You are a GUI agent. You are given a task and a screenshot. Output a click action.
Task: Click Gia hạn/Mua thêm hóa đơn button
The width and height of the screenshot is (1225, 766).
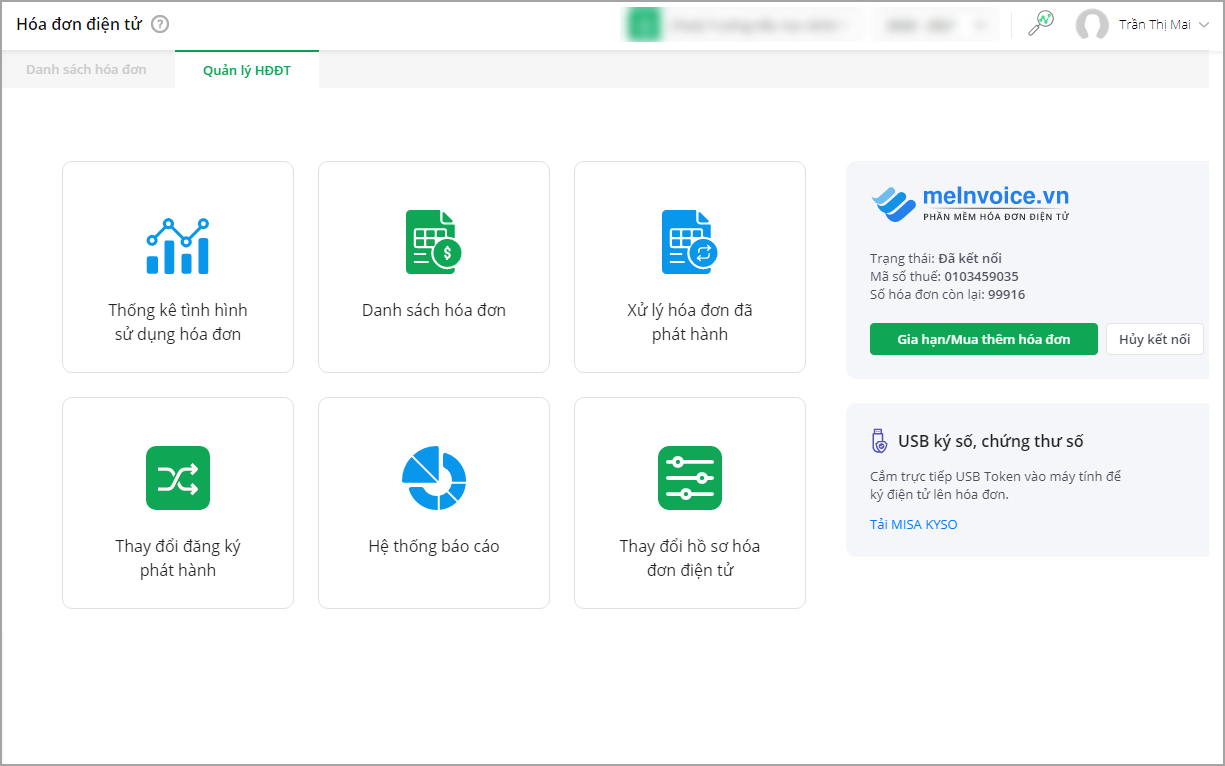click(x=983, y=339)
